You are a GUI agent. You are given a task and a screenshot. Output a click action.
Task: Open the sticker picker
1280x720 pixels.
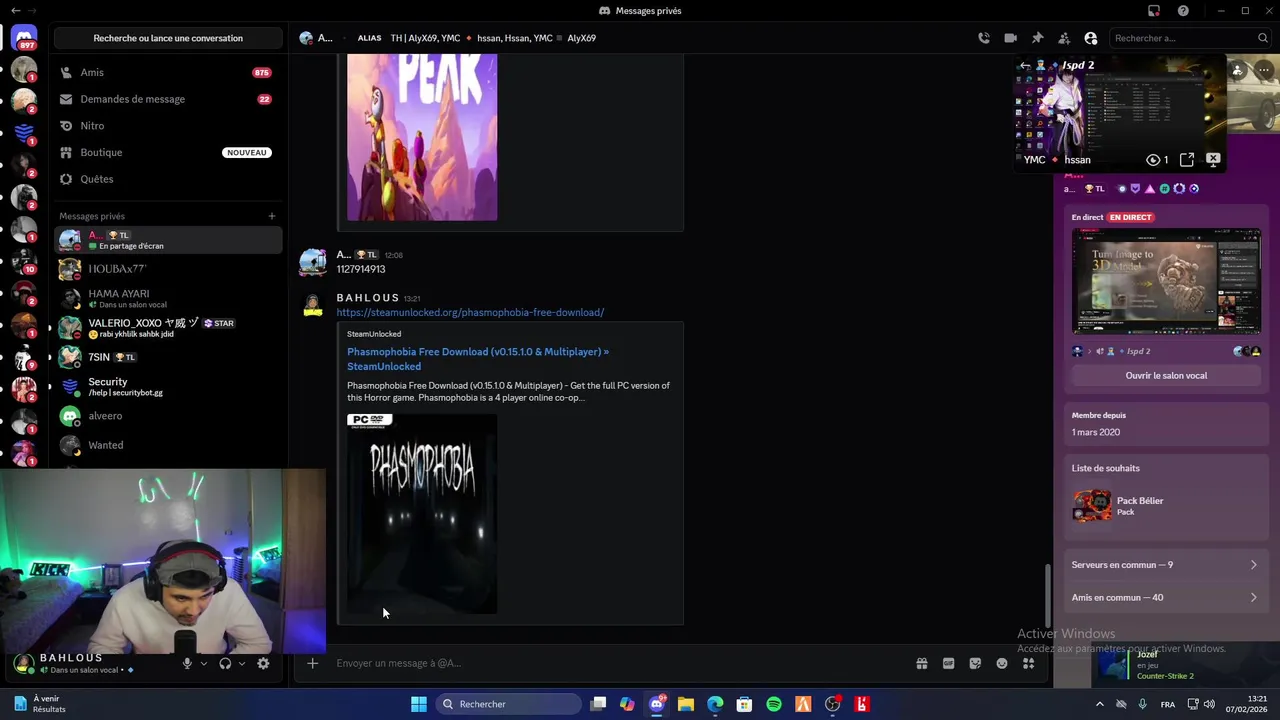[975, 663]
